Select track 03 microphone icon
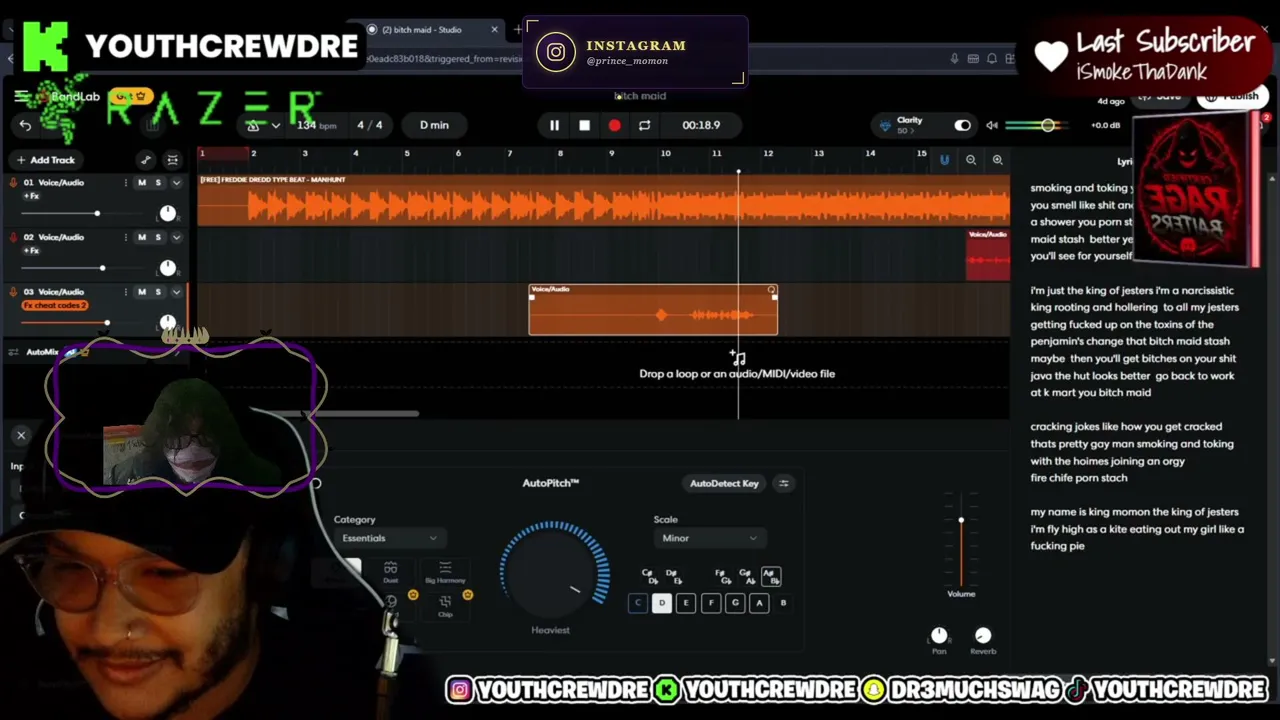 pyautogui.click(x=13, y=293)
